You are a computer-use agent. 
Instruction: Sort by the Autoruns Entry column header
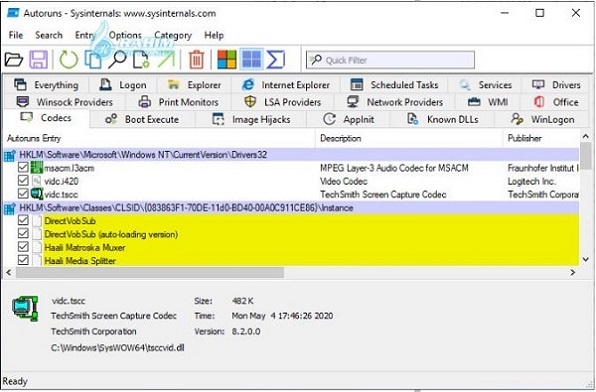coord(159,138)
